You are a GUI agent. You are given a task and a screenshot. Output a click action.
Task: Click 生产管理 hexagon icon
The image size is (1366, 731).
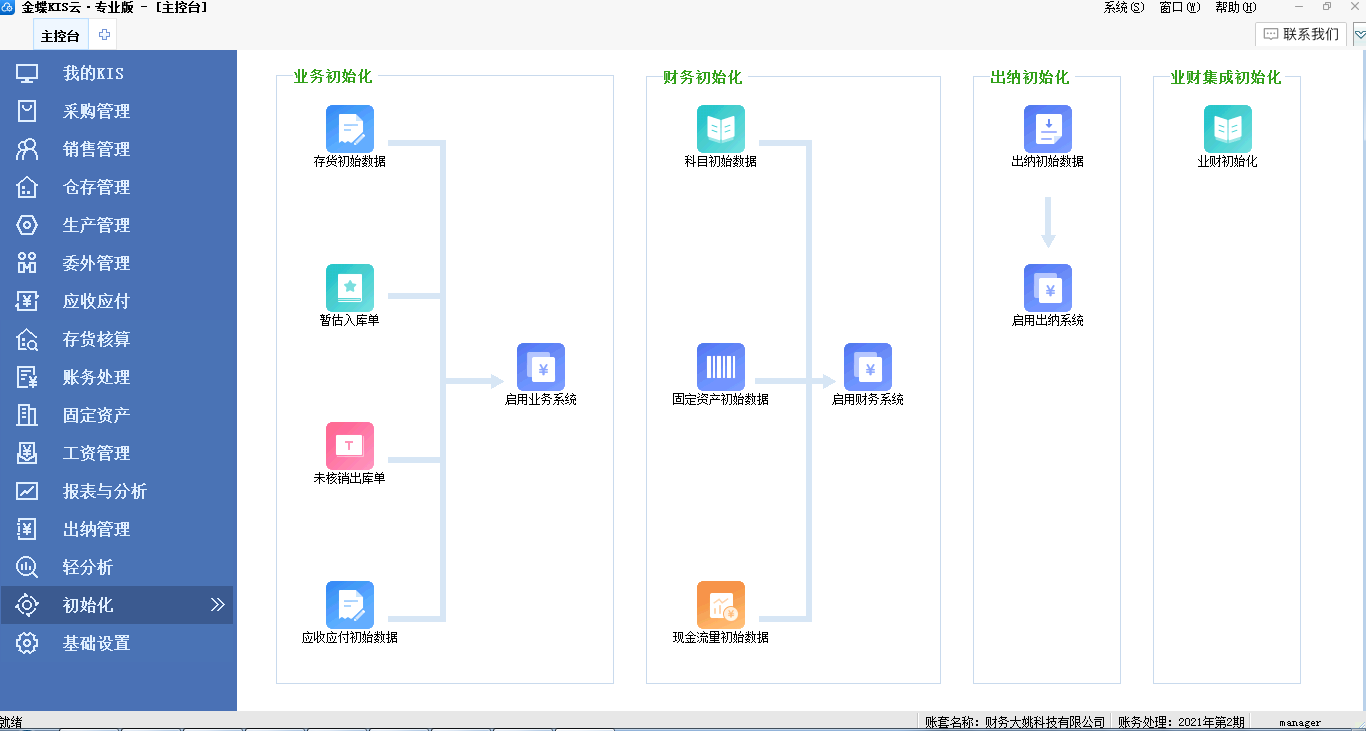(x=27, y=225)
